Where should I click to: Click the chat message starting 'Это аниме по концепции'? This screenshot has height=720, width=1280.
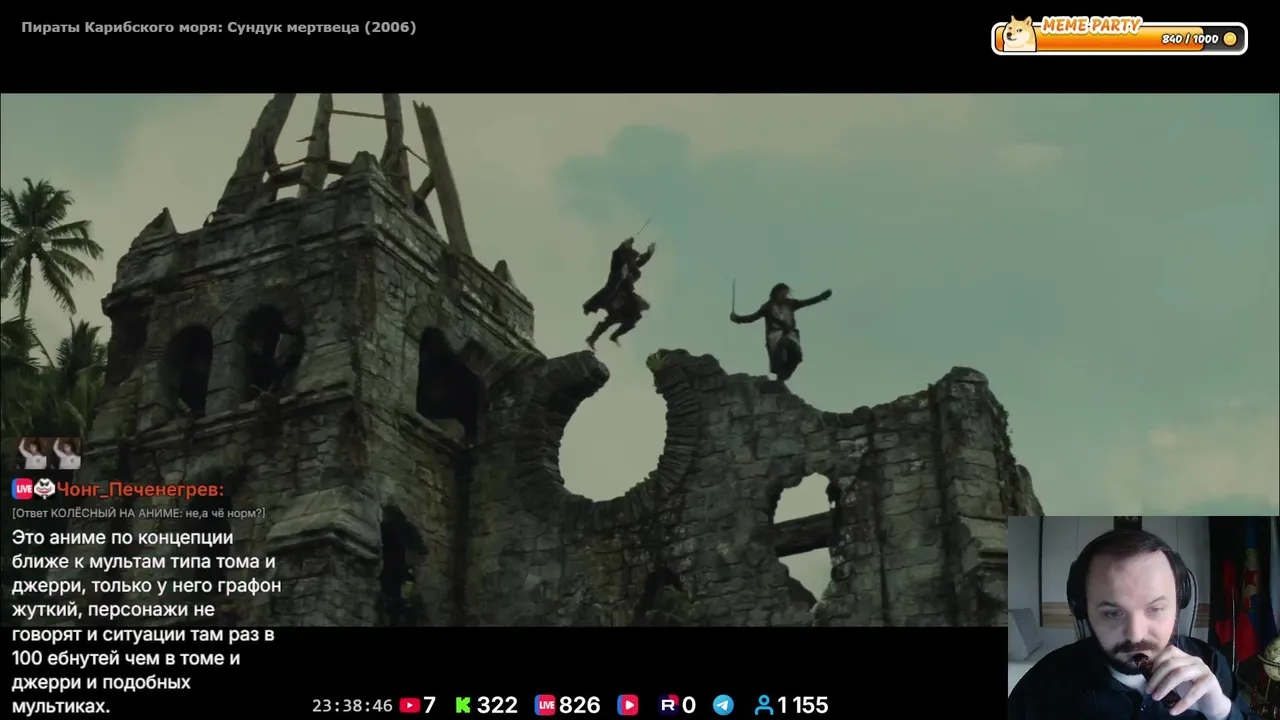(147, 622)
